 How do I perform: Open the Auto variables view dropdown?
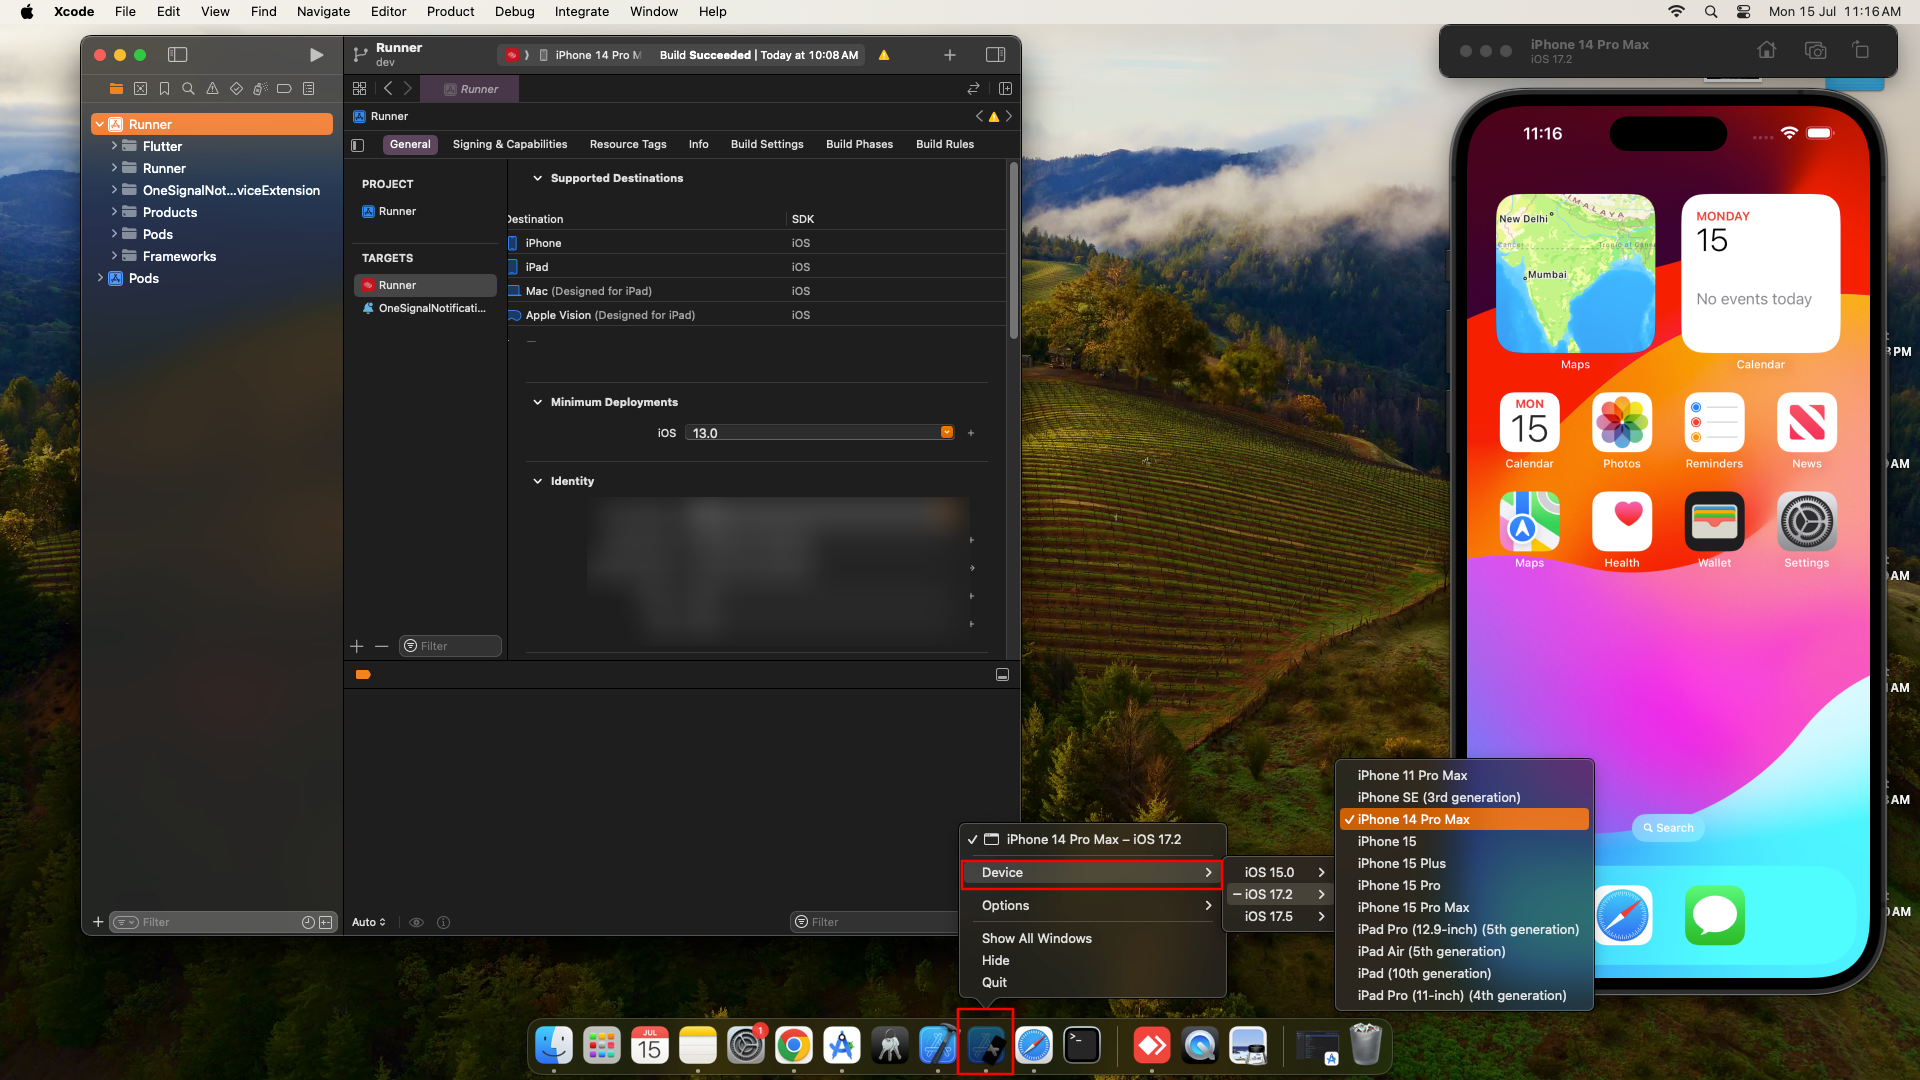tap(369, 922)
